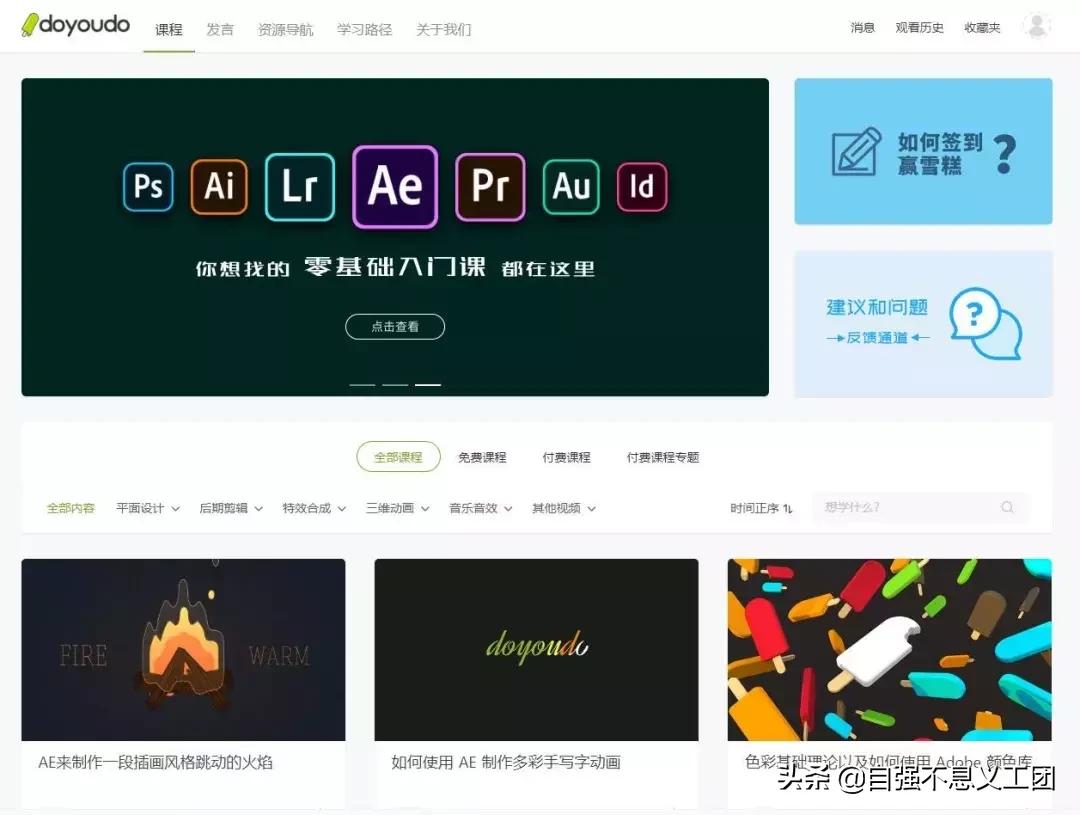The width and height of the screenshot is (1080, 815).
Task: Open the Ae After Effects icon
Action: (394, 186)
